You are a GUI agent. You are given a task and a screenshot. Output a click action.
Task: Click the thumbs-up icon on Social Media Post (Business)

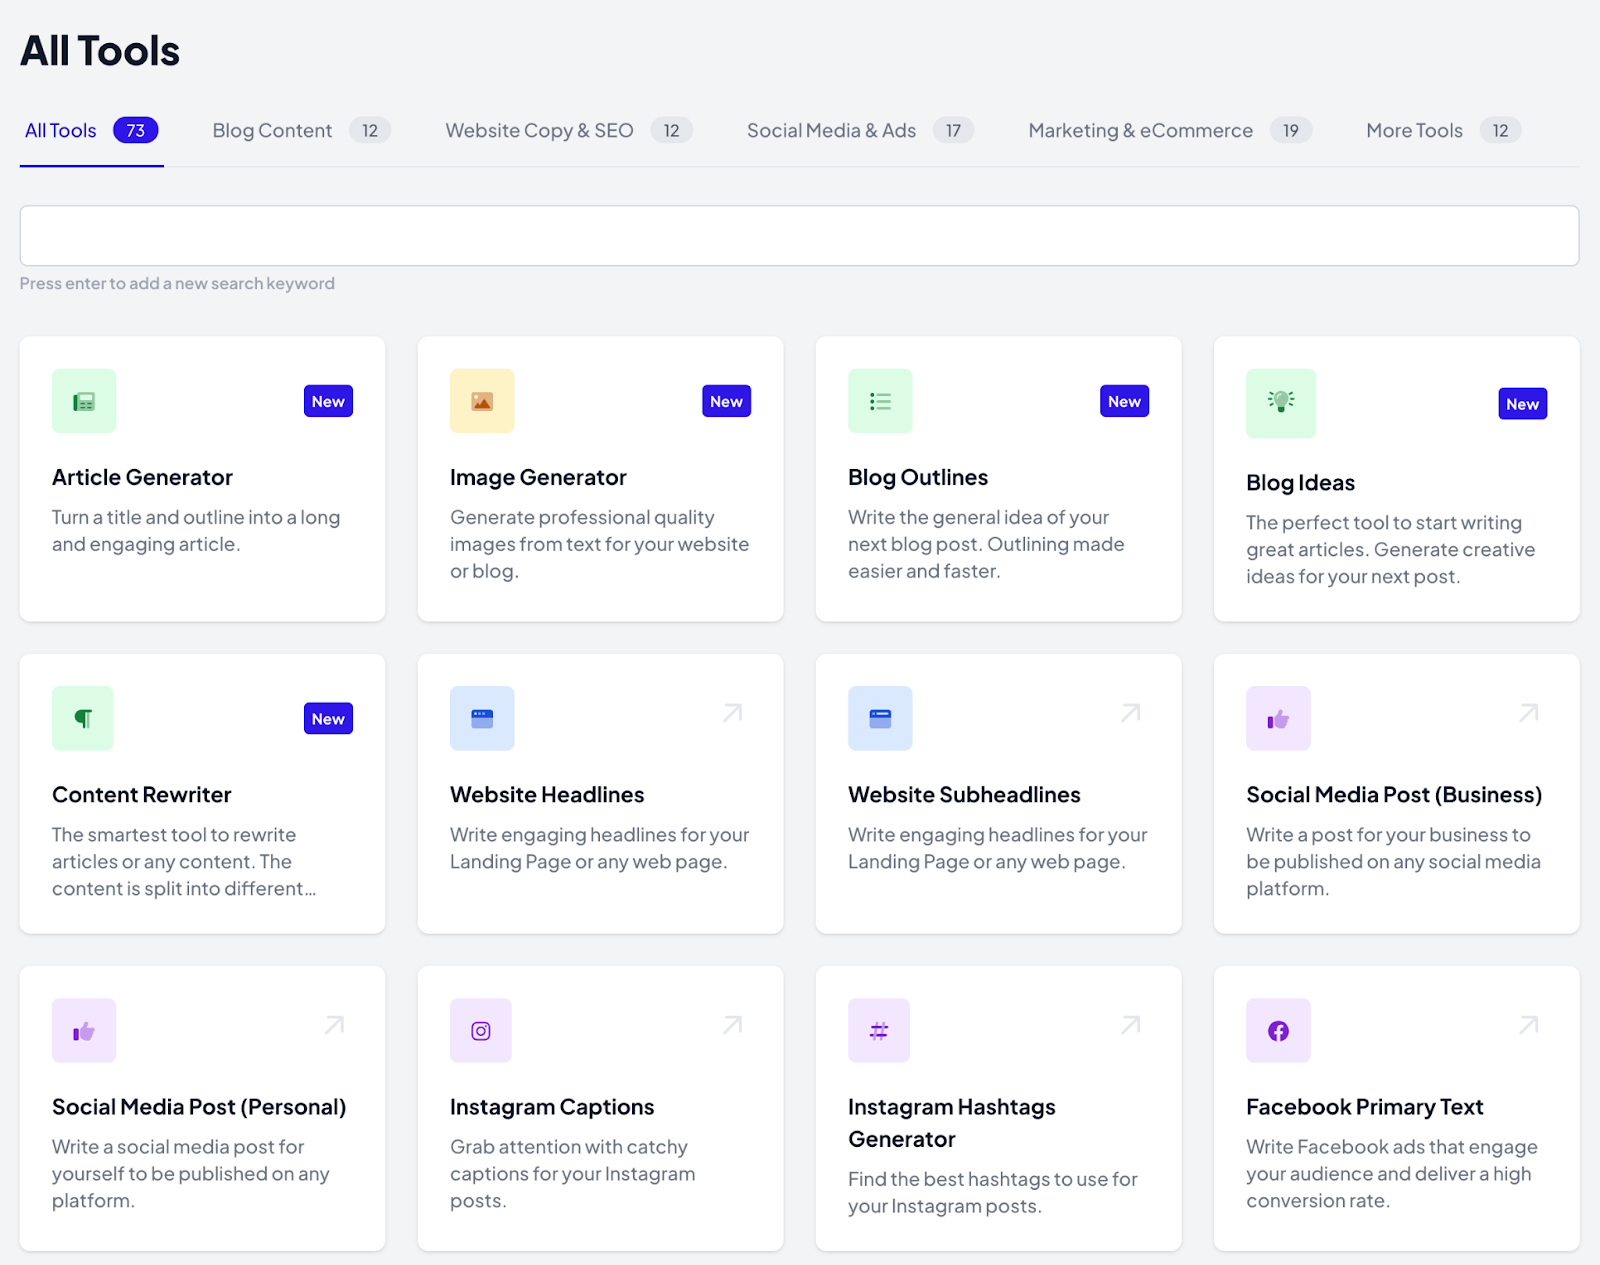tap(1278, 717)
